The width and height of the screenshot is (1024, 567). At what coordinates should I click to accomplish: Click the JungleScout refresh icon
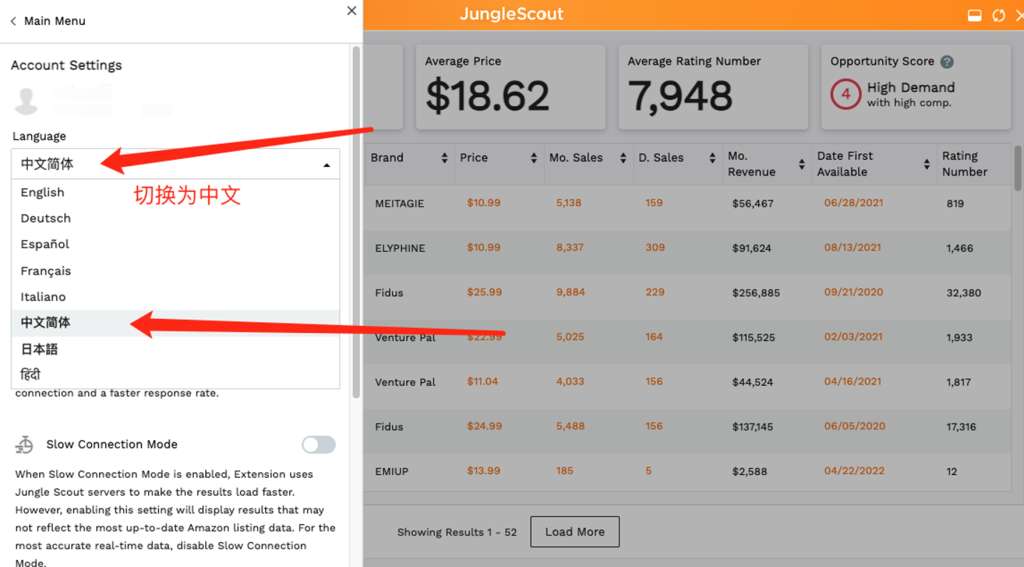(999, 16)
